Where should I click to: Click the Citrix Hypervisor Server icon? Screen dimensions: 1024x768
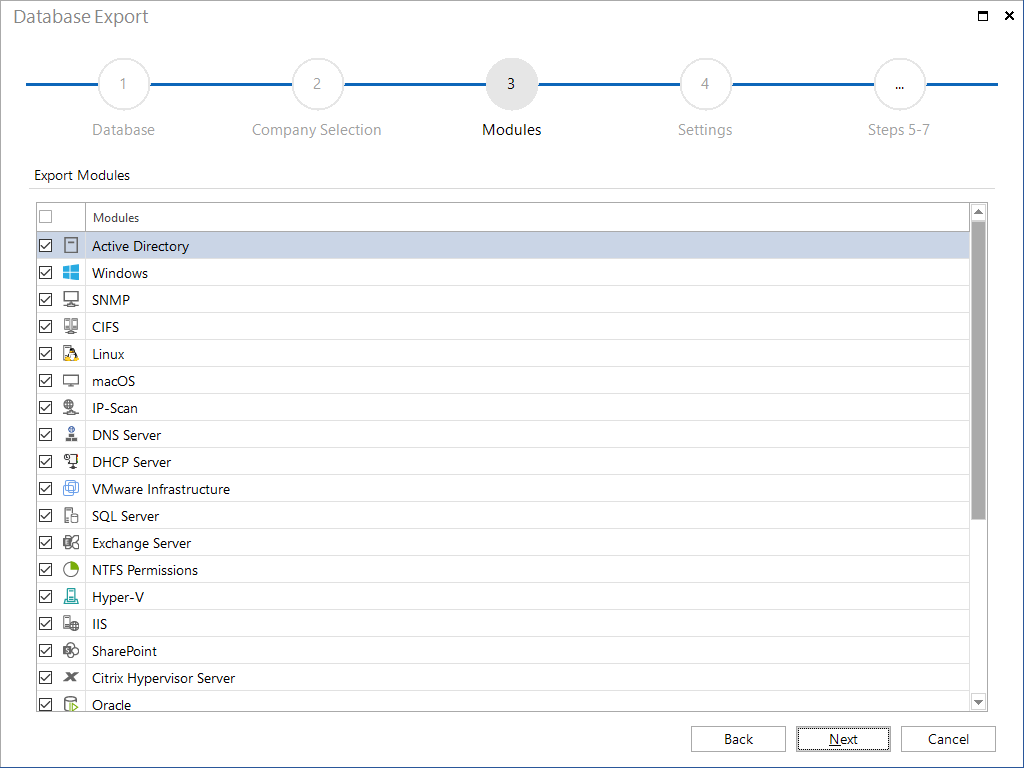tap(71, 677)
